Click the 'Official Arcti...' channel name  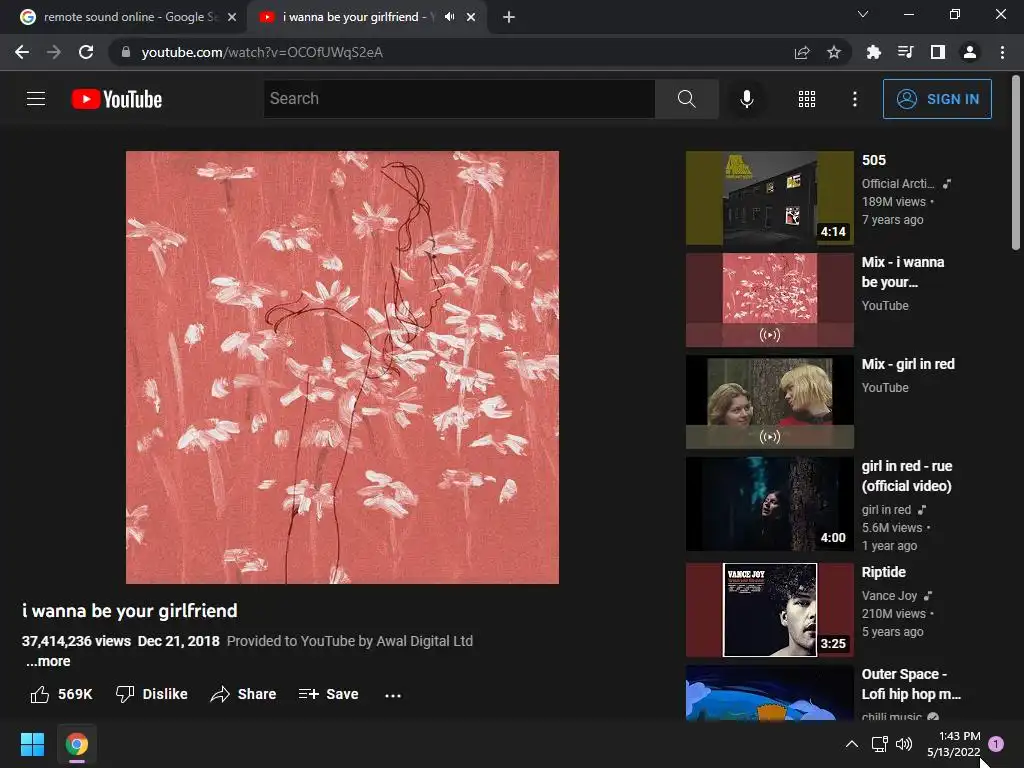pos(897,184)
